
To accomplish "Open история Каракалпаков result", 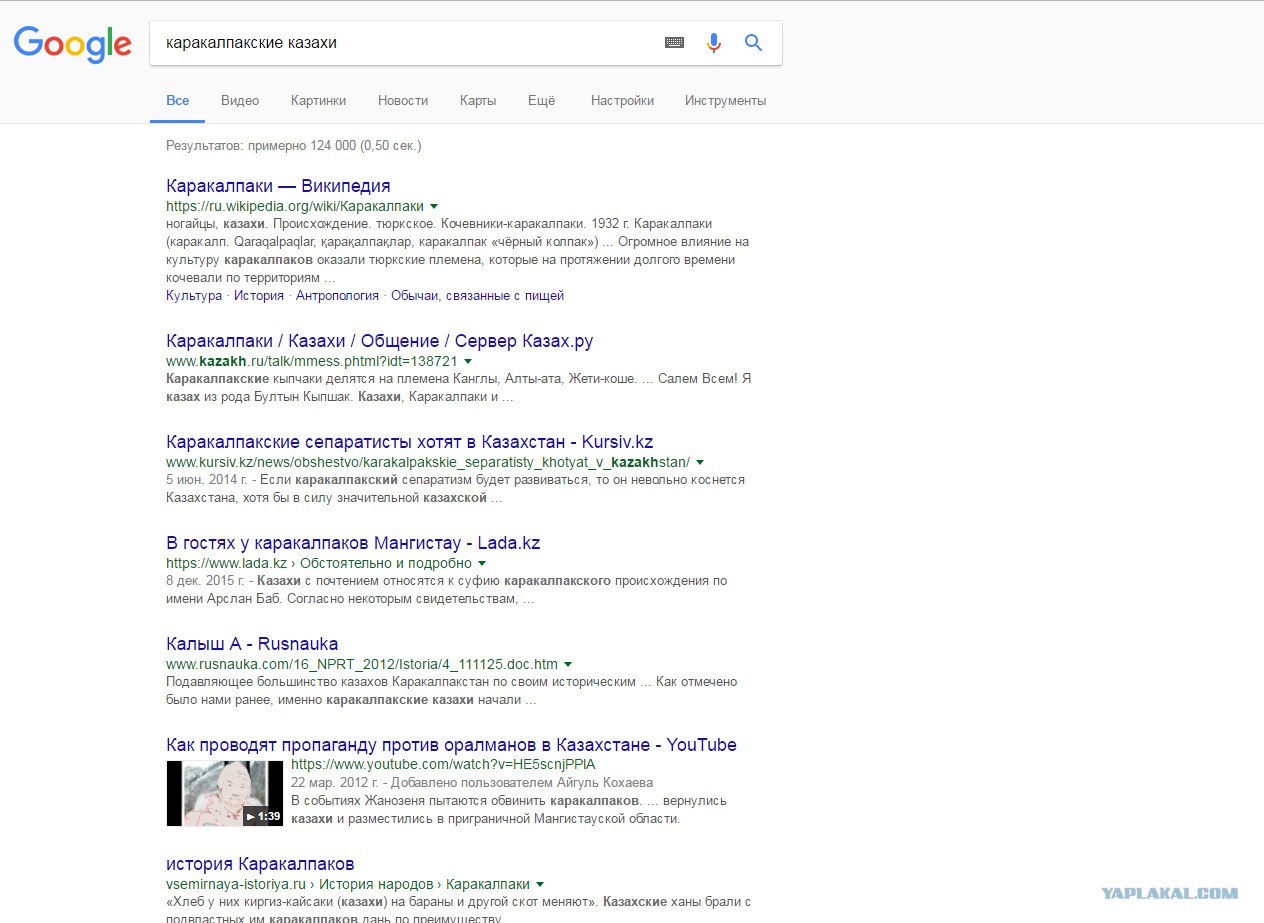I will point(260,864).
